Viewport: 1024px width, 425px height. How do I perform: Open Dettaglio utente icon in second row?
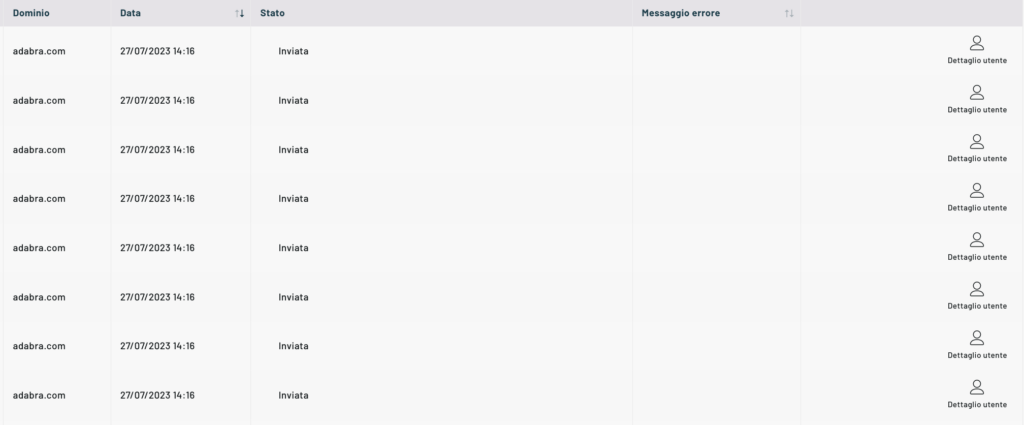pyautogui.click(x=976, y=92)
